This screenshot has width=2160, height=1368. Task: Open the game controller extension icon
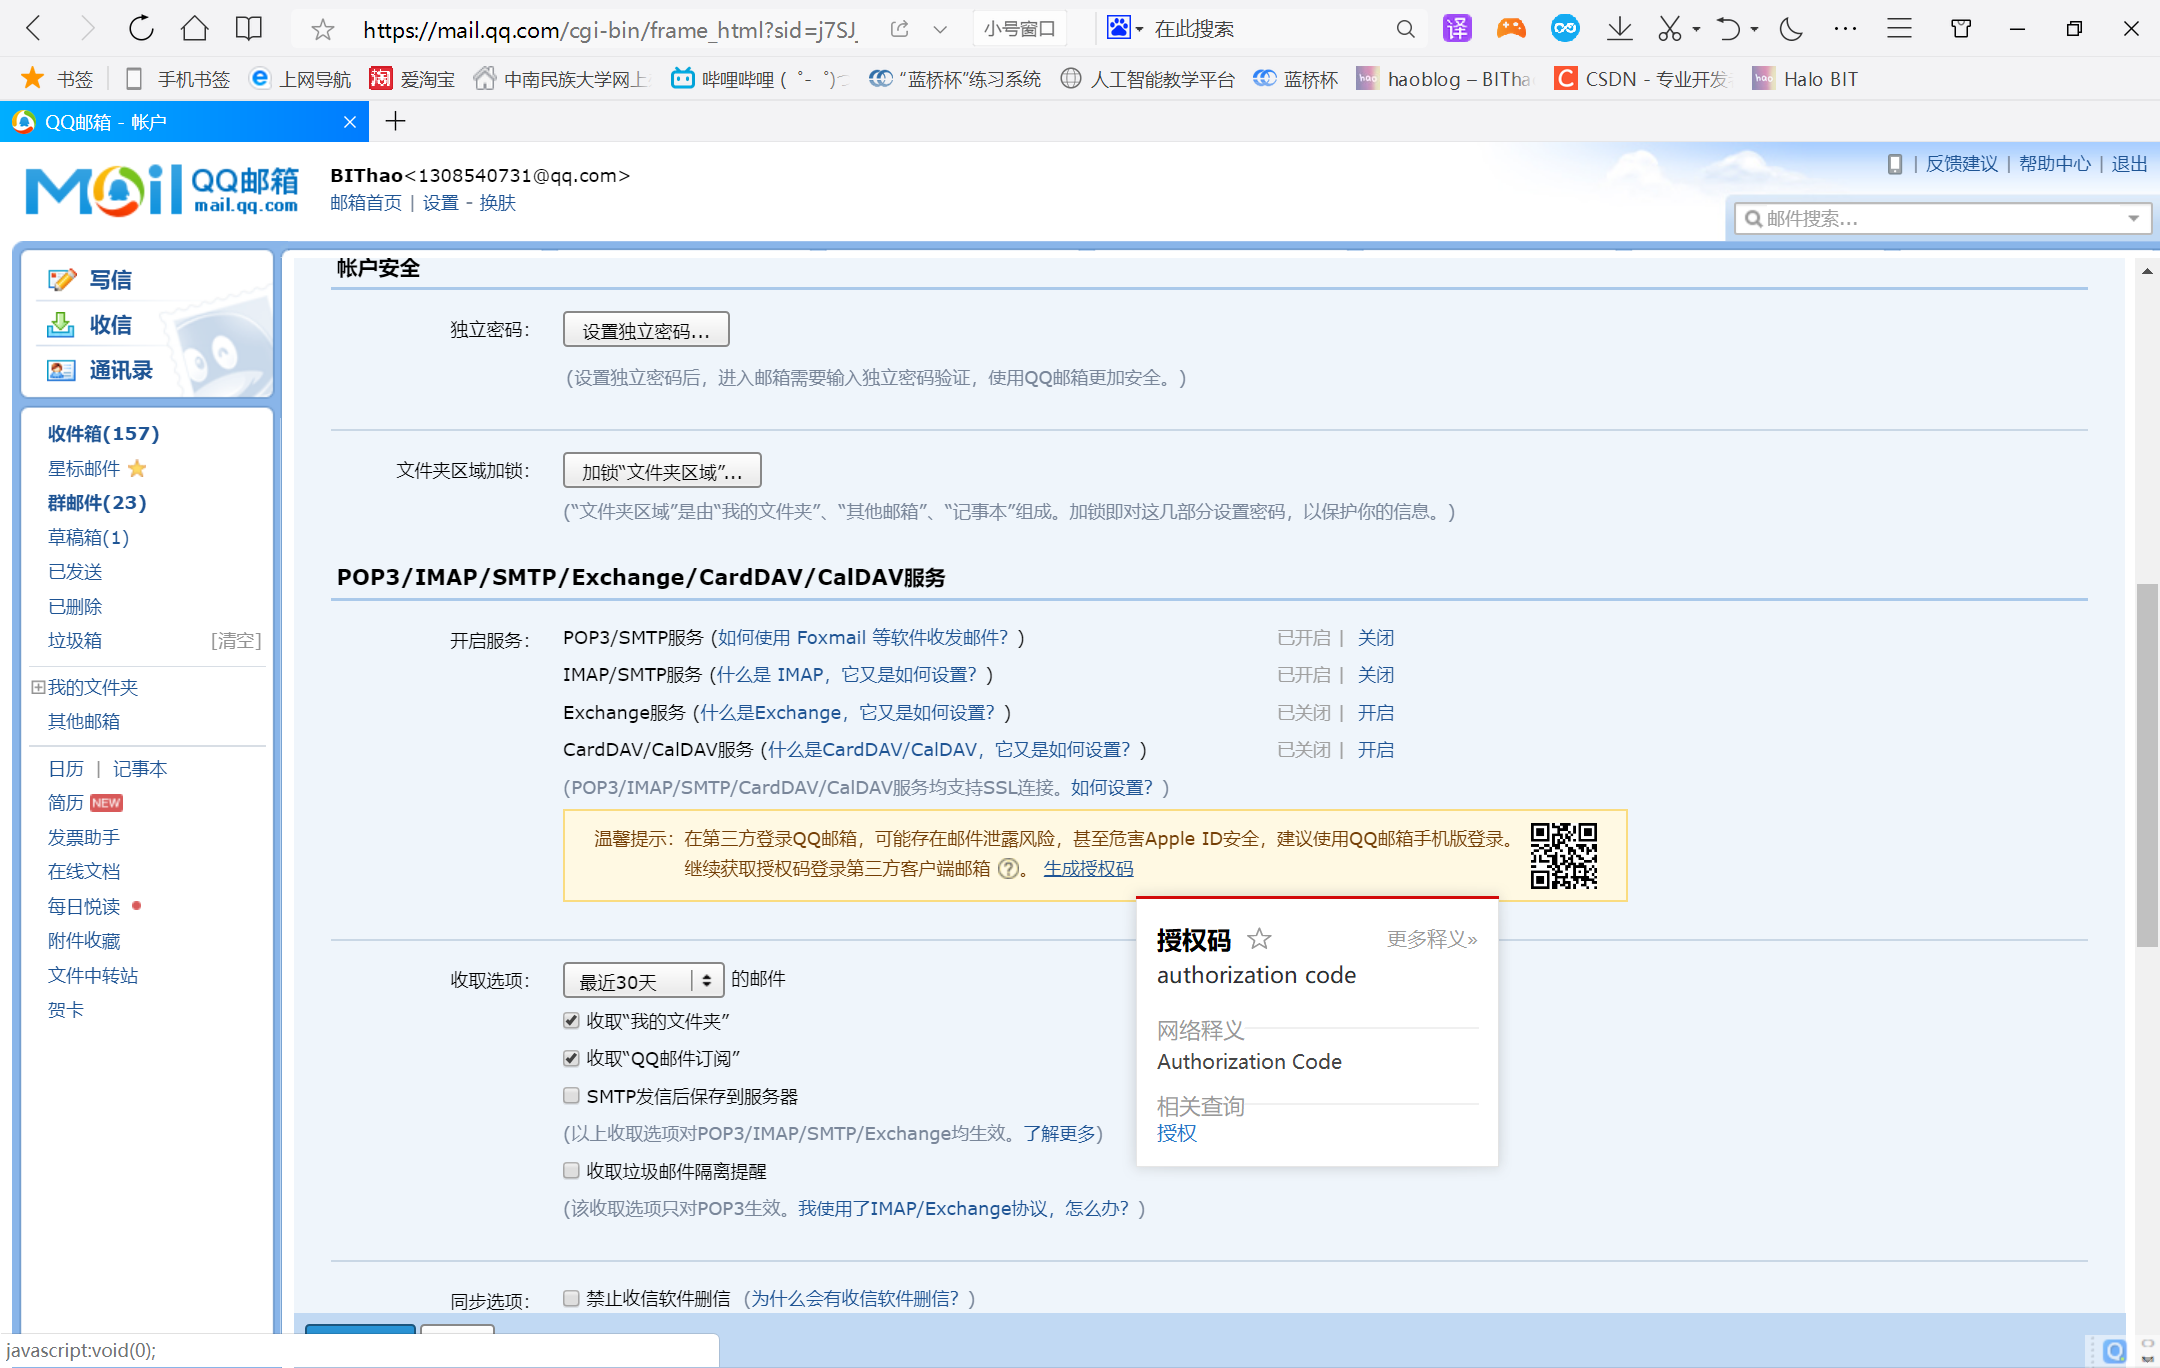1511,28
